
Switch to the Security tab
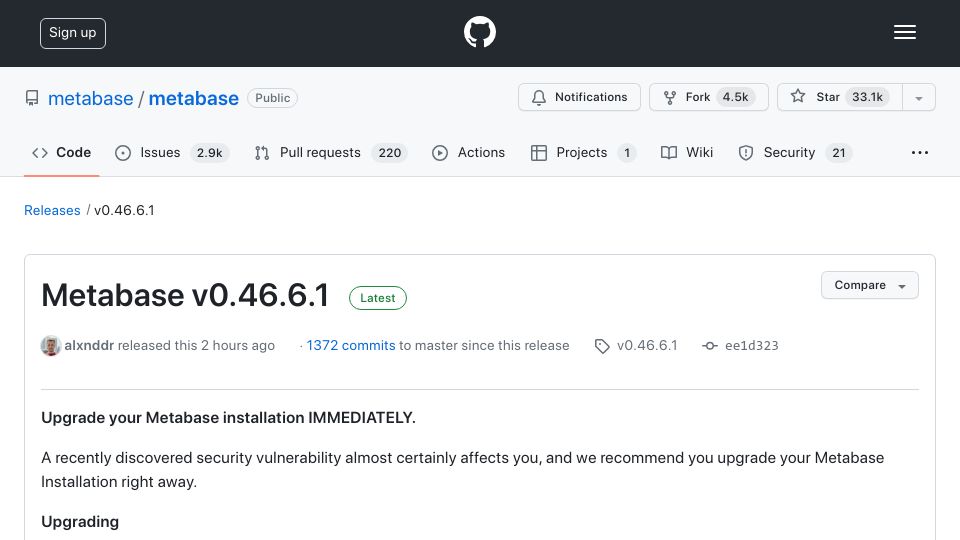point(795,153)
